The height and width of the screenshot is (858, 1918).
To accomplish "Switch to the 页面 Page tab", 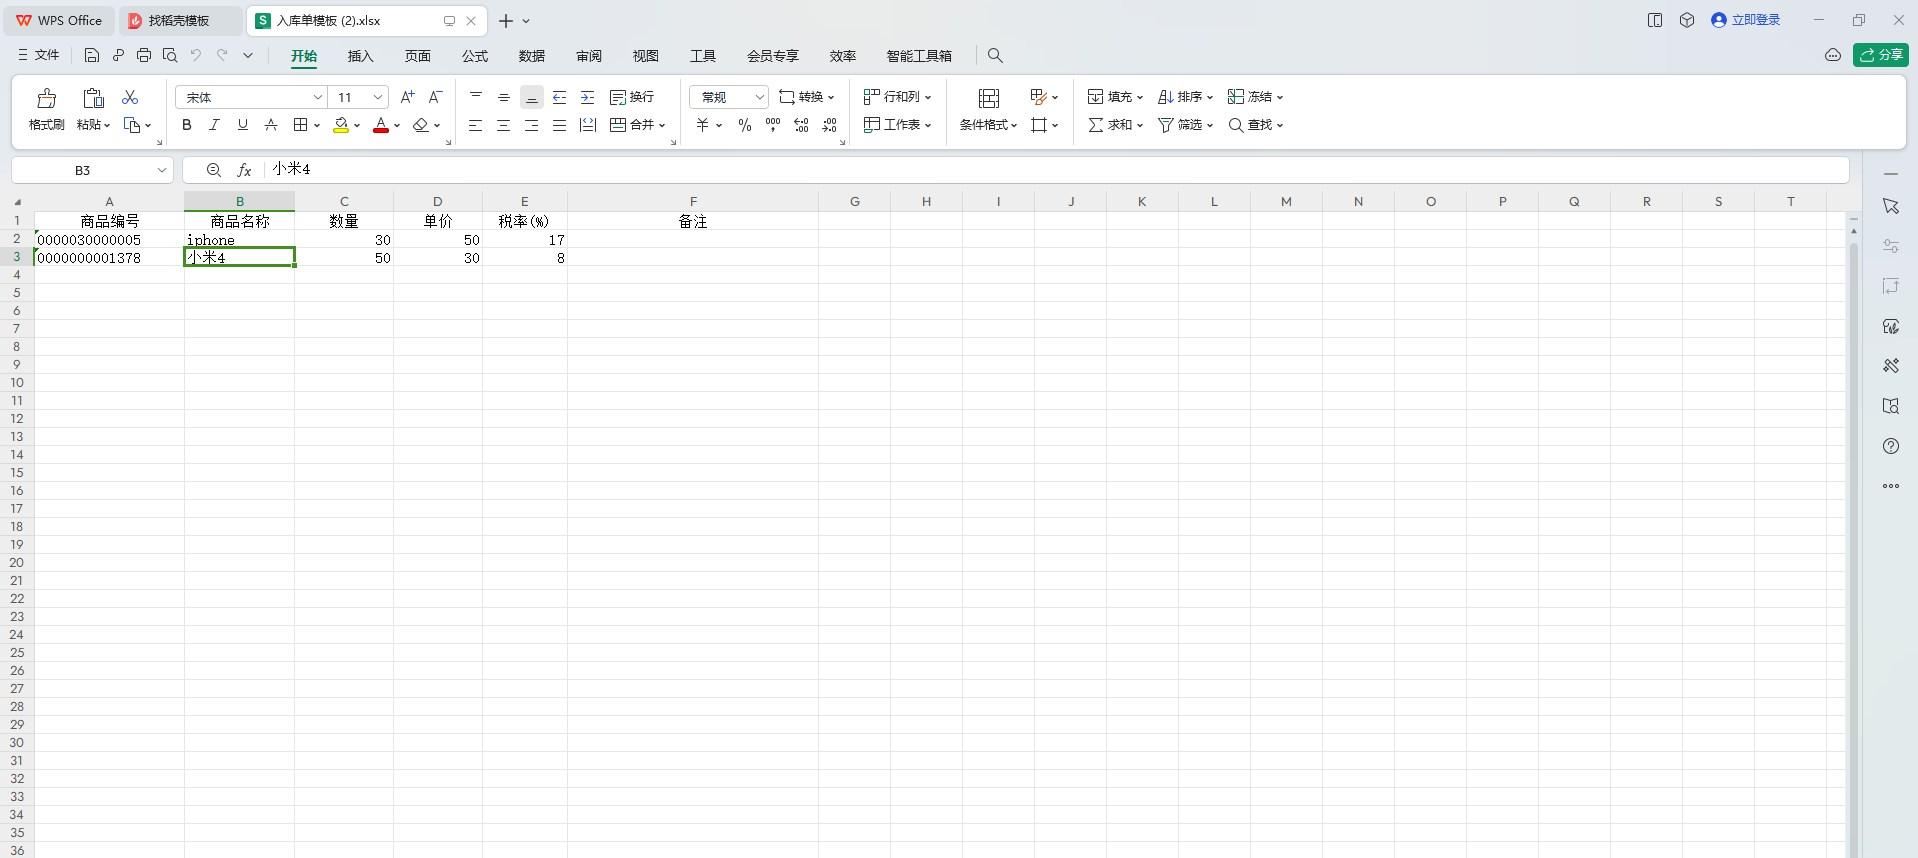I will point(417,56).
